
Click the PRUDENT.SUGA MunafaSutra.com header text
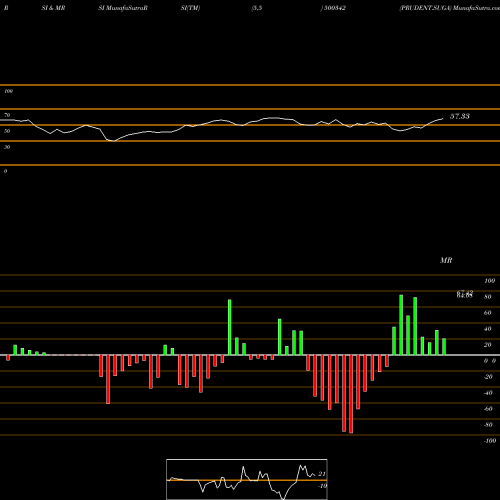click(450, 8)
